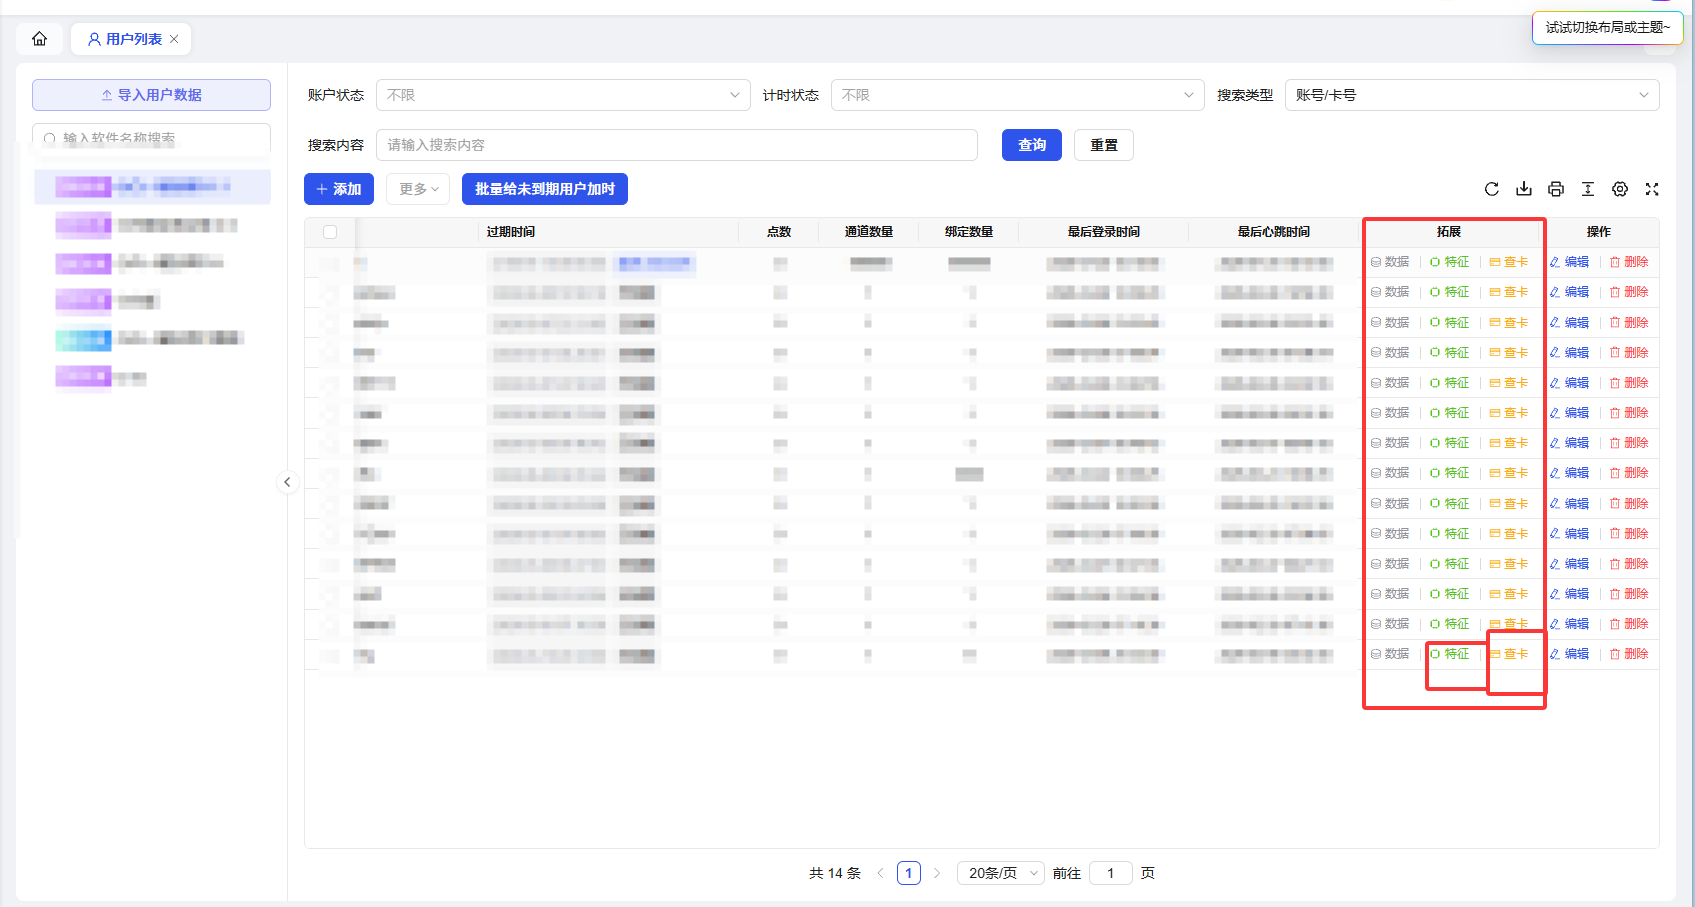Refresh the table with the reload icon
Screen dimensions: 1695x907
point(1492,189)
